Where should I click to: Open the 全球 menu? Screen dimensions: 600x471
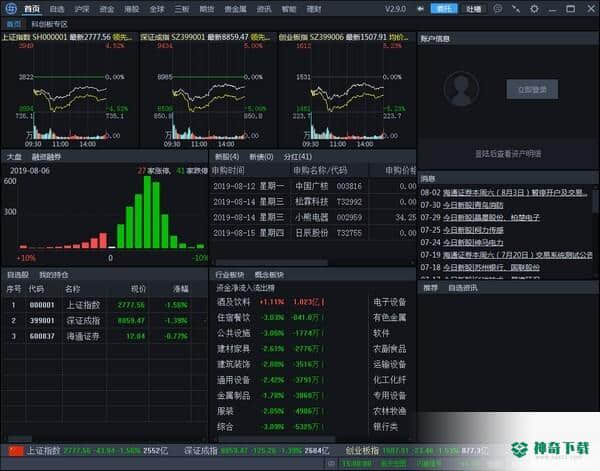(157, 9)
